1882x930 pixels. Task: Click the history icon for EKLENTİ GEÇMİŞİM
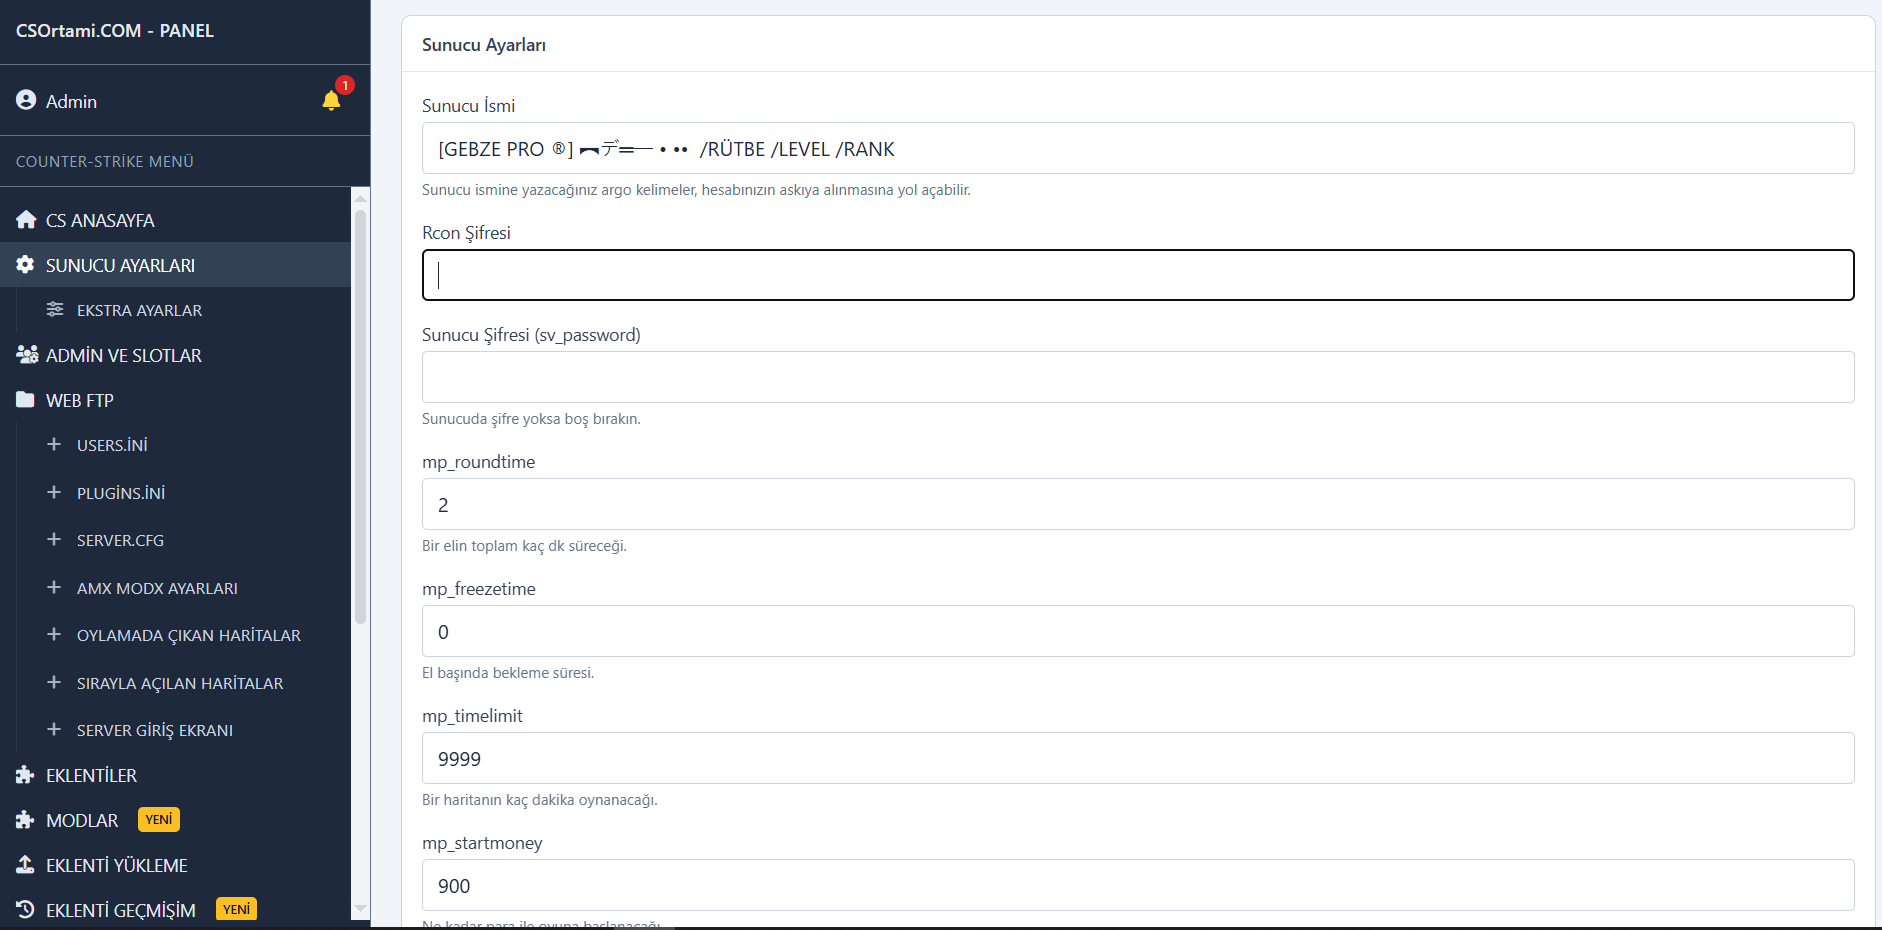coord(24,909)
